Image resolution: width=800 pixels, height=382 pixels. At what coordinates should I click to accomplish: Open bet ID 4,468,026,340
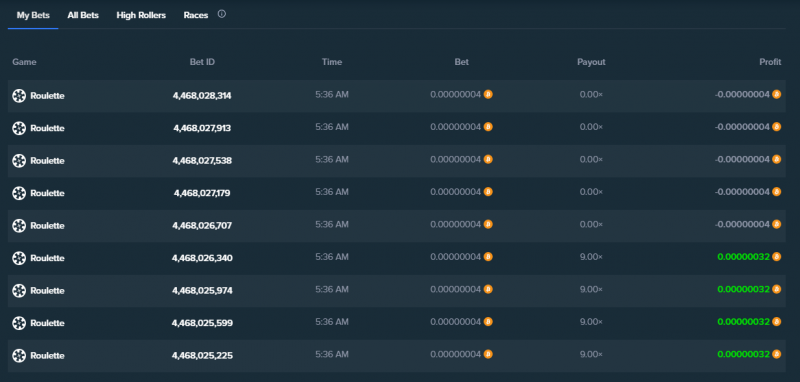pos(202,258)
